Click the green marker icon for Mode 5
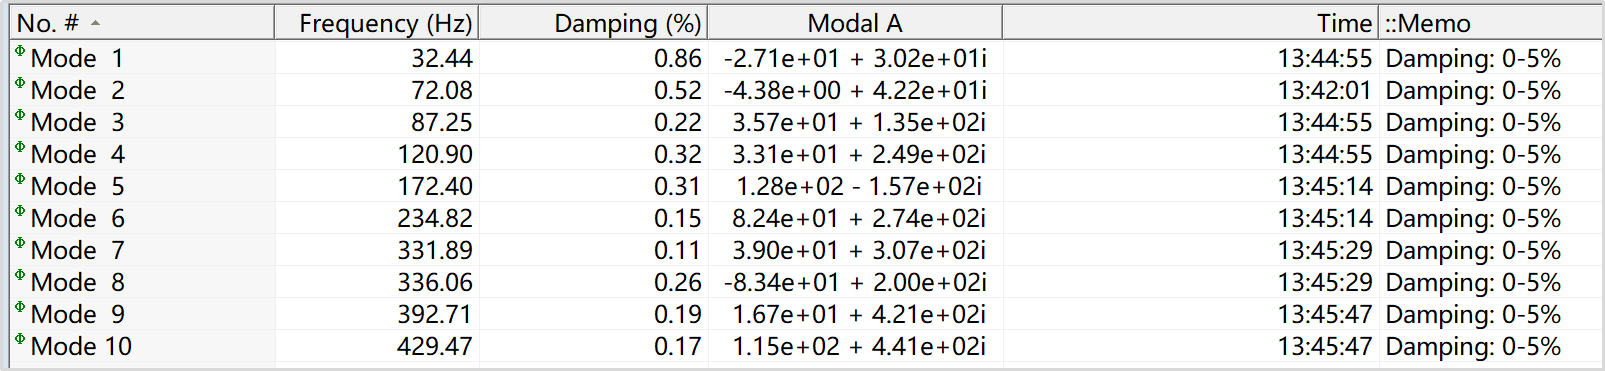Viewport: 1605px width, 371px height. [20, 179]
